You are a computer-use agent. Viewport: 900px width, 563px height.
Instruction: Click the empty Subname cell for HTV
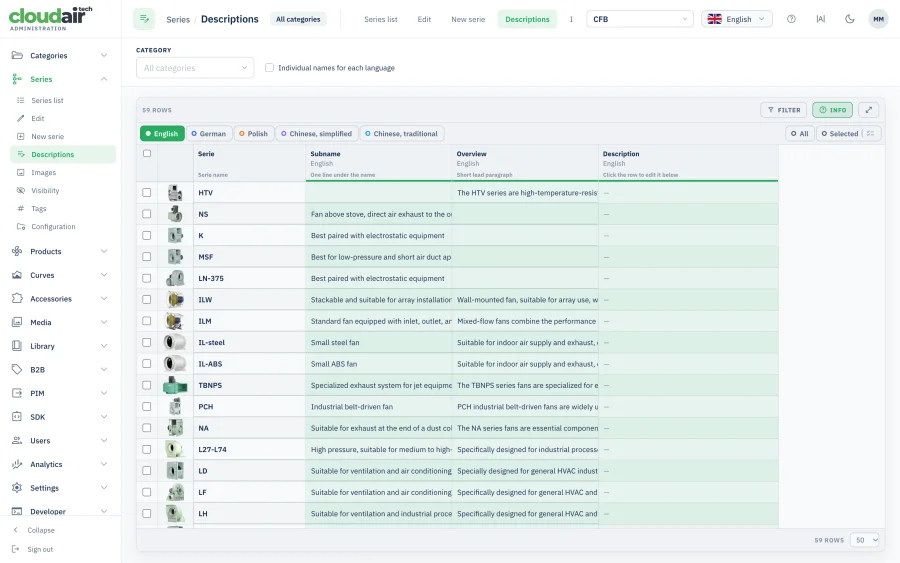pyautogui.click(x=379, y=192)
